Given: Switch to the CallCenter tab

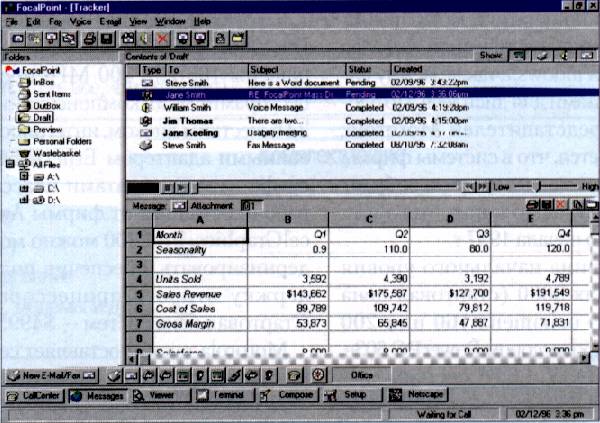Looking at the screenshot, I should point(34,395).
